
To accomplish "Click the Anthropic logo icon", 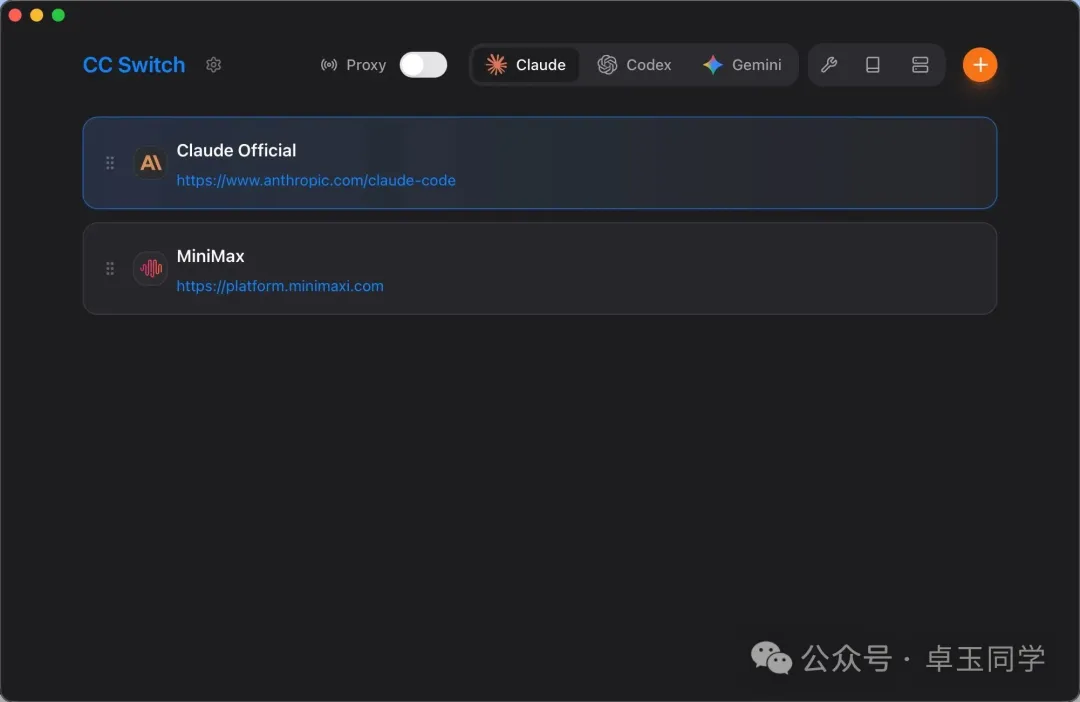I will click(x=150, y=163).
